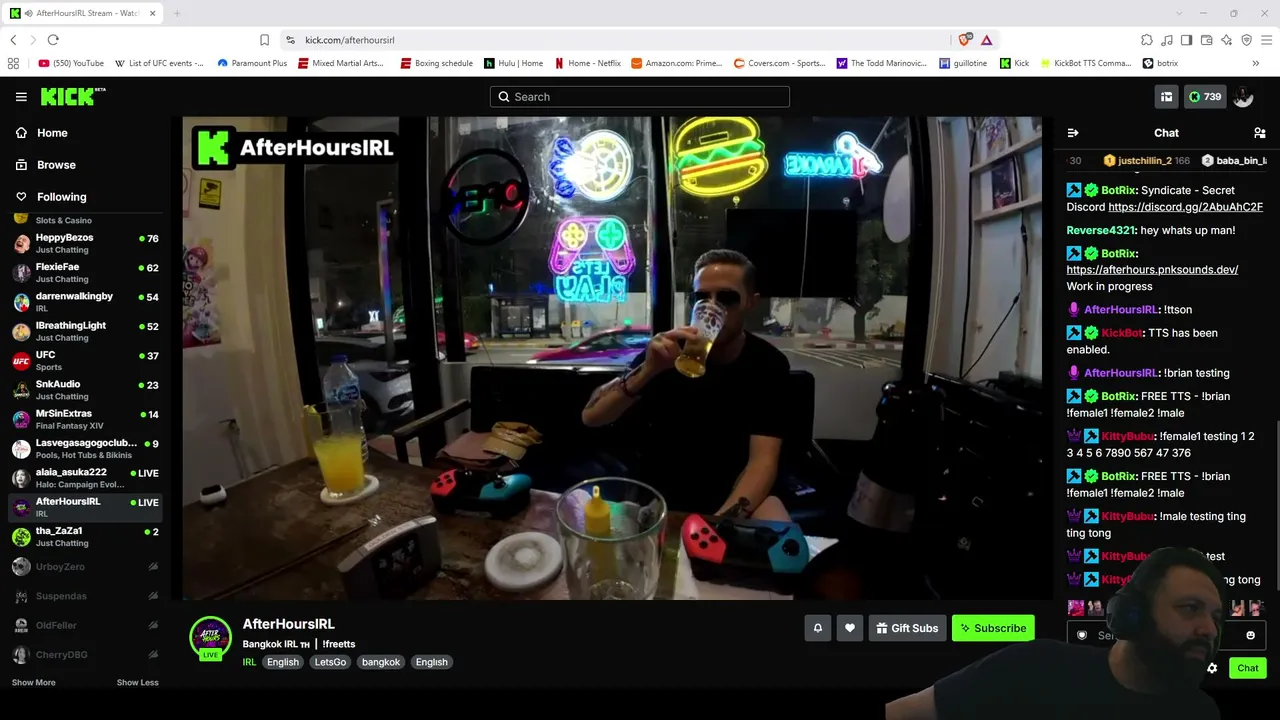The width and height of the screenshot is (1280, 720).
Task: Click the AfterHoursIRL streamer avatar
Action: [x=210, y=637]
